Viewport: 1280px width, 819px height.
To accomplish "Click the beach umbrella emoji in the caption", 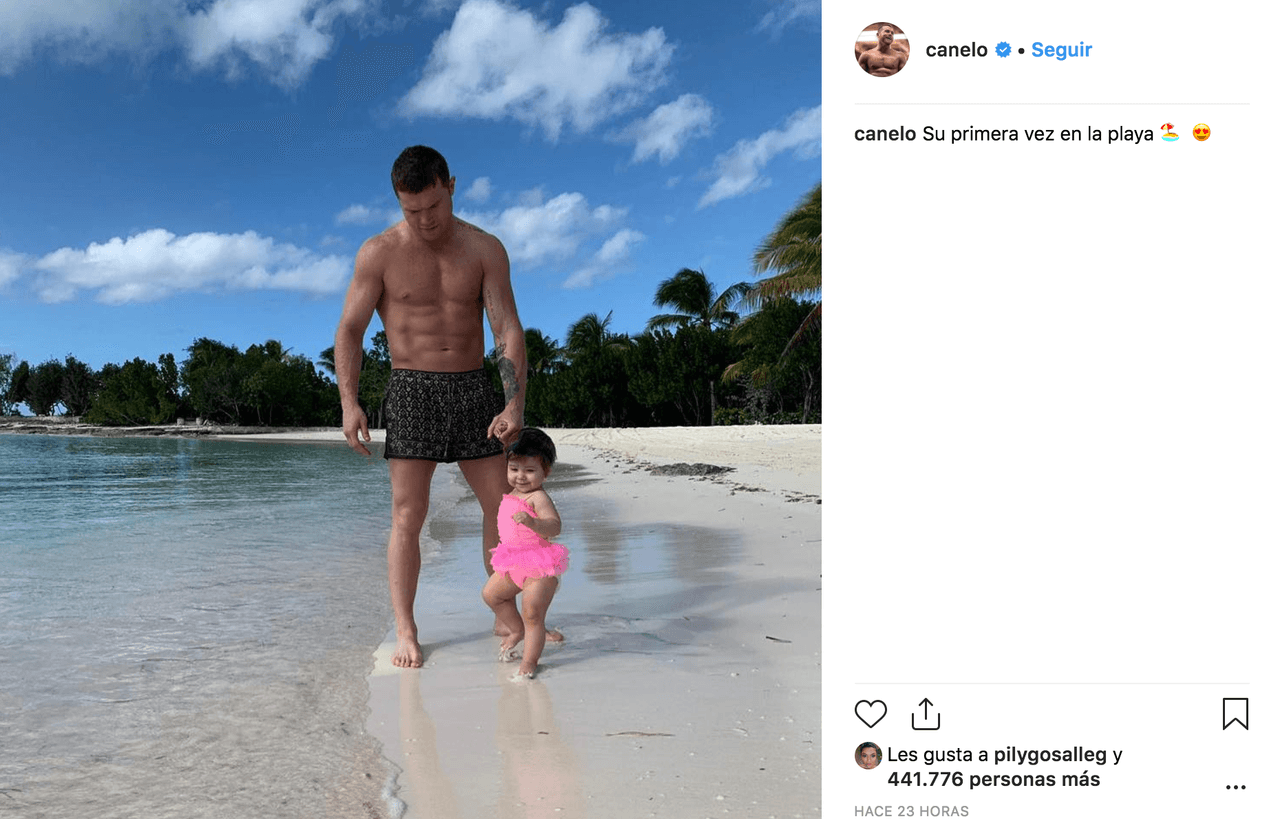I will [1169, 132].
